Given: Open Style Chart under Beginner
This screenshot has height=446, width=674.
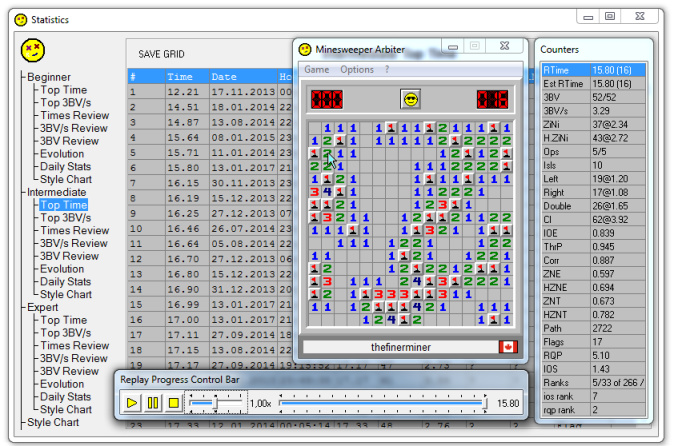Looking at the screenshot, I should point(66,180).
